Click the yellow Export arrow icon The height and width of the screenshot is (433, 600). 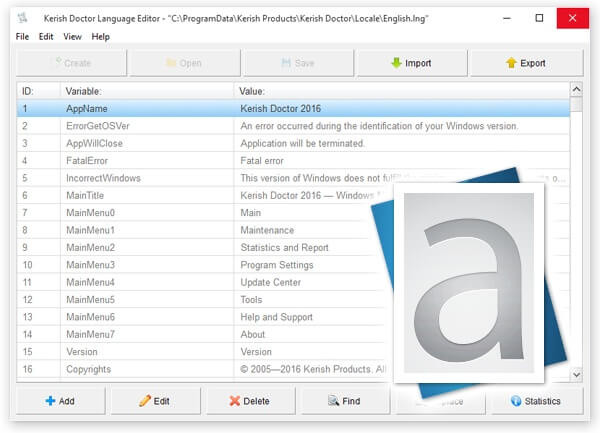coord(511,63)
